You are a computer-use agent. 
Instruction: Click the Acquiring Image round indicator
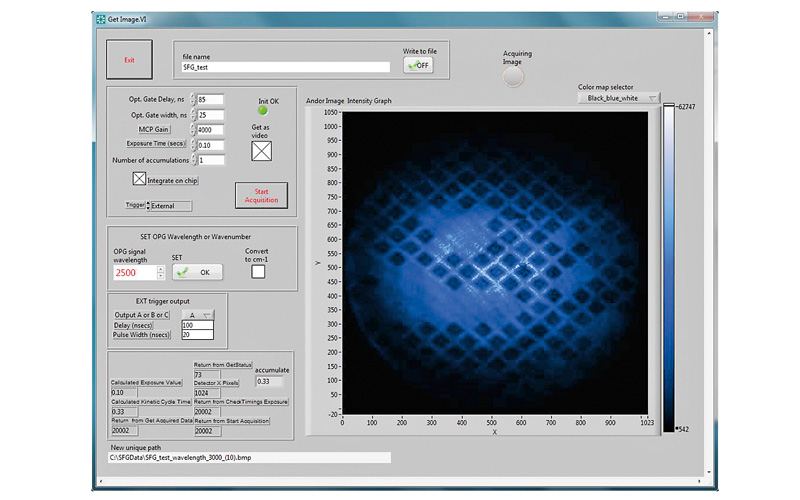point(512,77)
